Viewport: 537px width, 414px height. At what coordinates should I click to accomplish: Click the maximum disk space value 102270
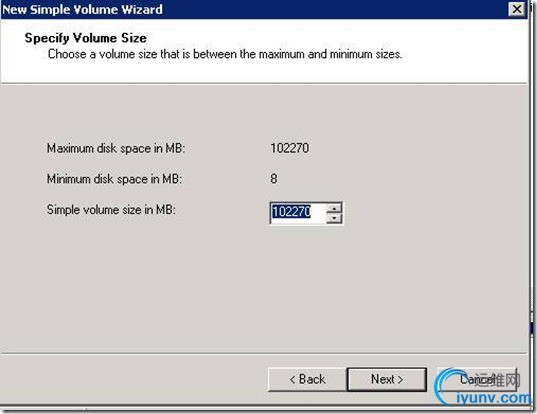(290, 148)
